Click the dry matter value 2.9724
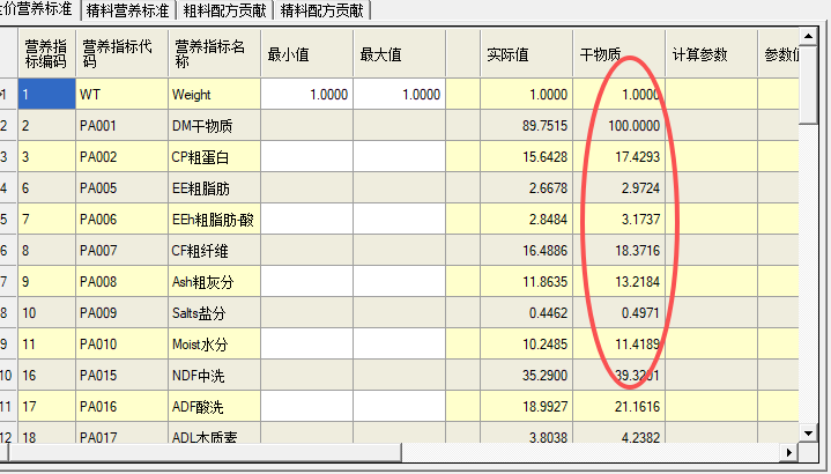Viewport: 831px width, 474px height. (640, 188)
